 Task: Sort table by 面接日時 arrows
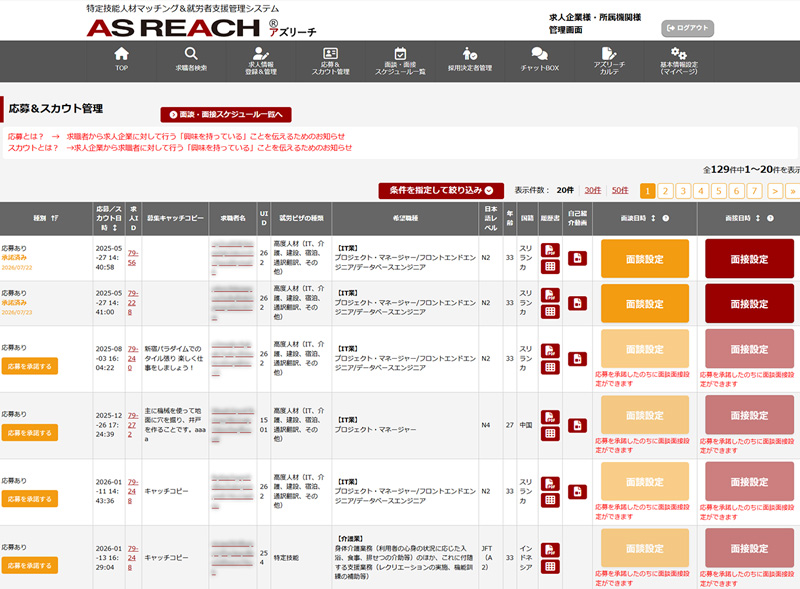click(758, 218)
